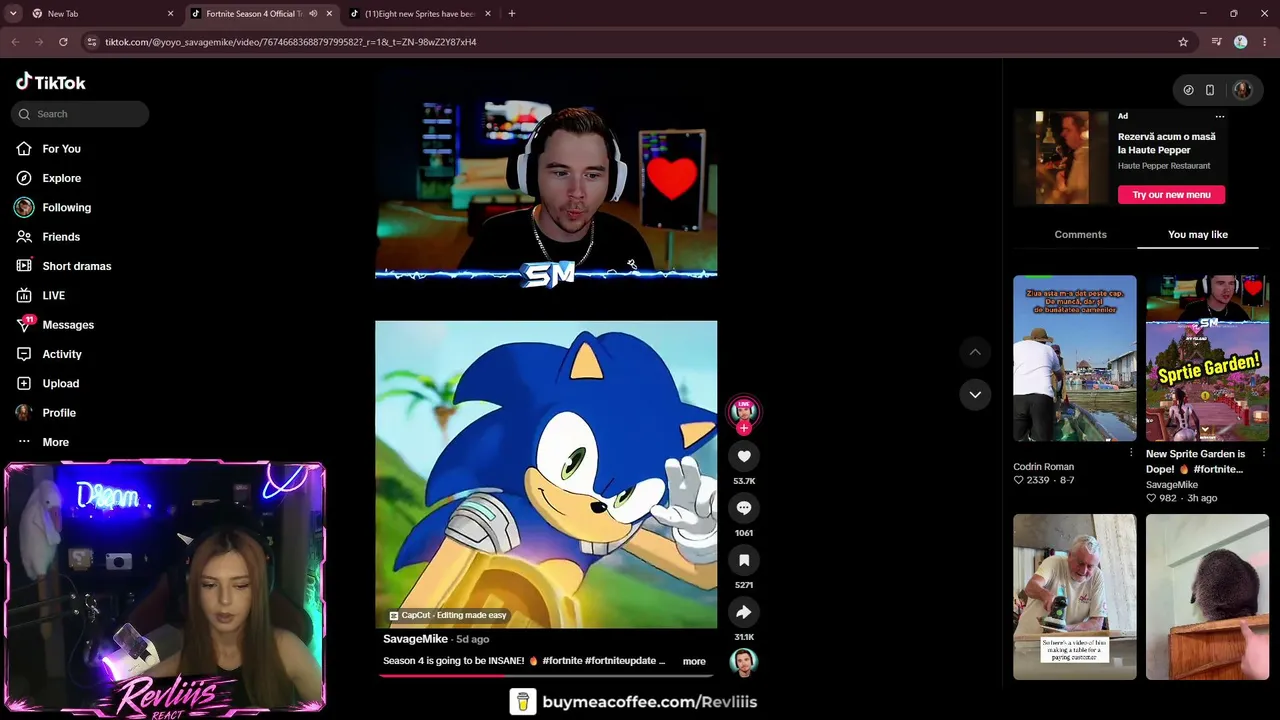Image resolution: width=1280 pixels, height=720 pixels.
Task: View site information icon in address bar
Action: click(92, 42)
